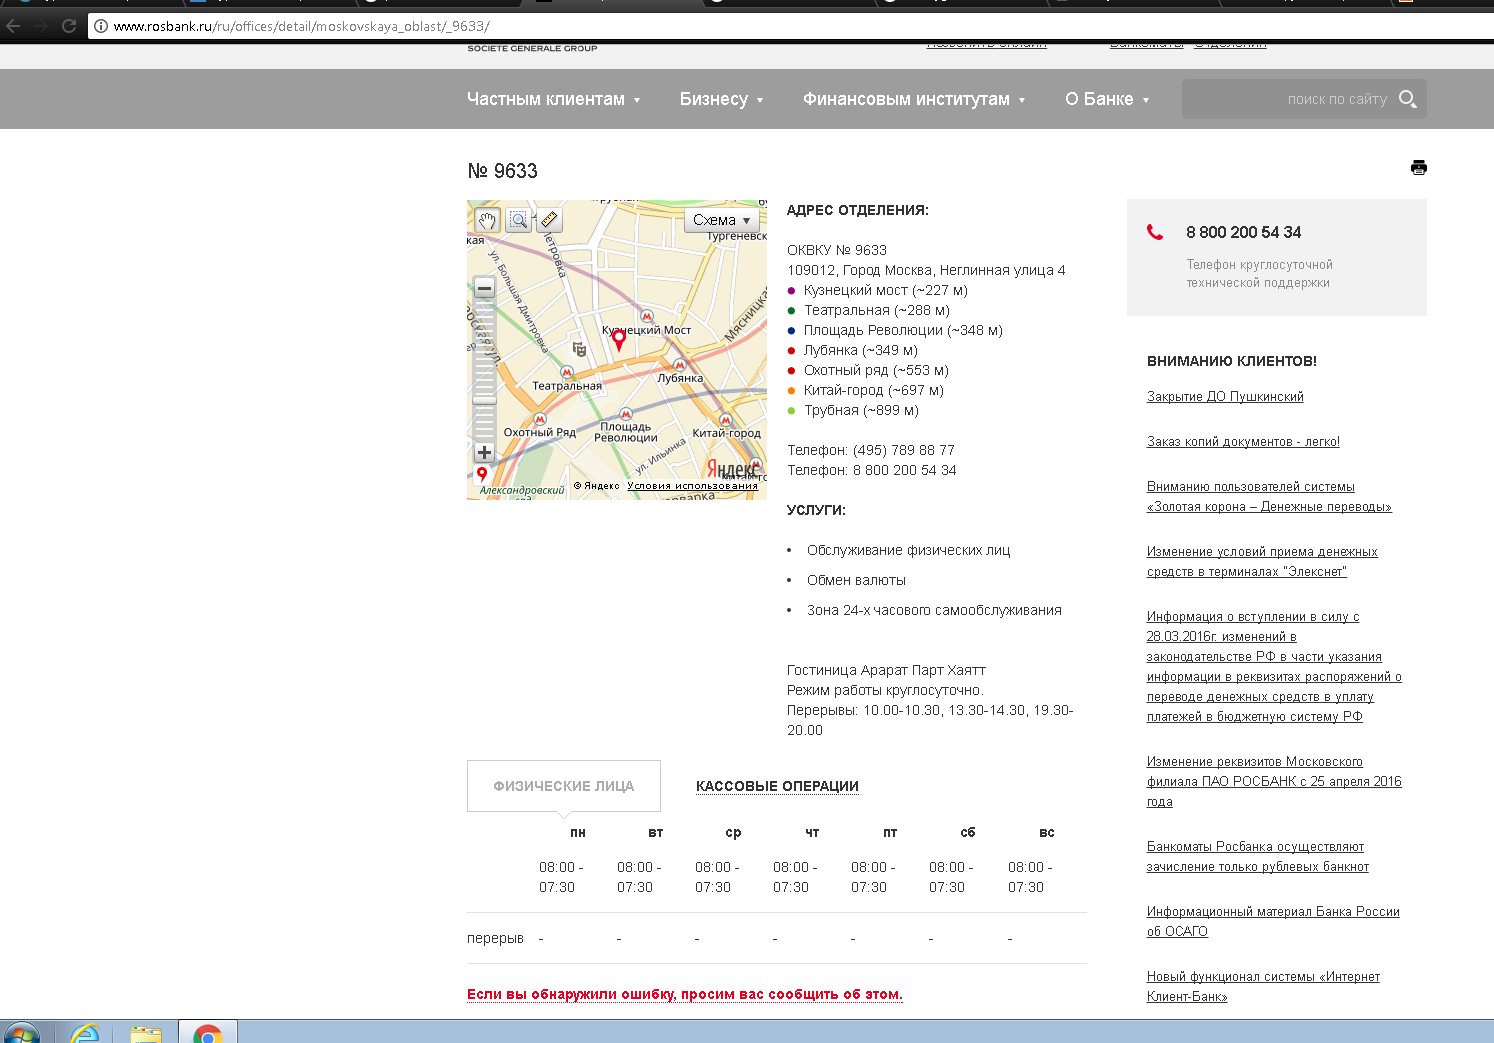Click phone number (495) 789 88 77
Screen dimensions: 1494x1043
click(x=904, y=450)
